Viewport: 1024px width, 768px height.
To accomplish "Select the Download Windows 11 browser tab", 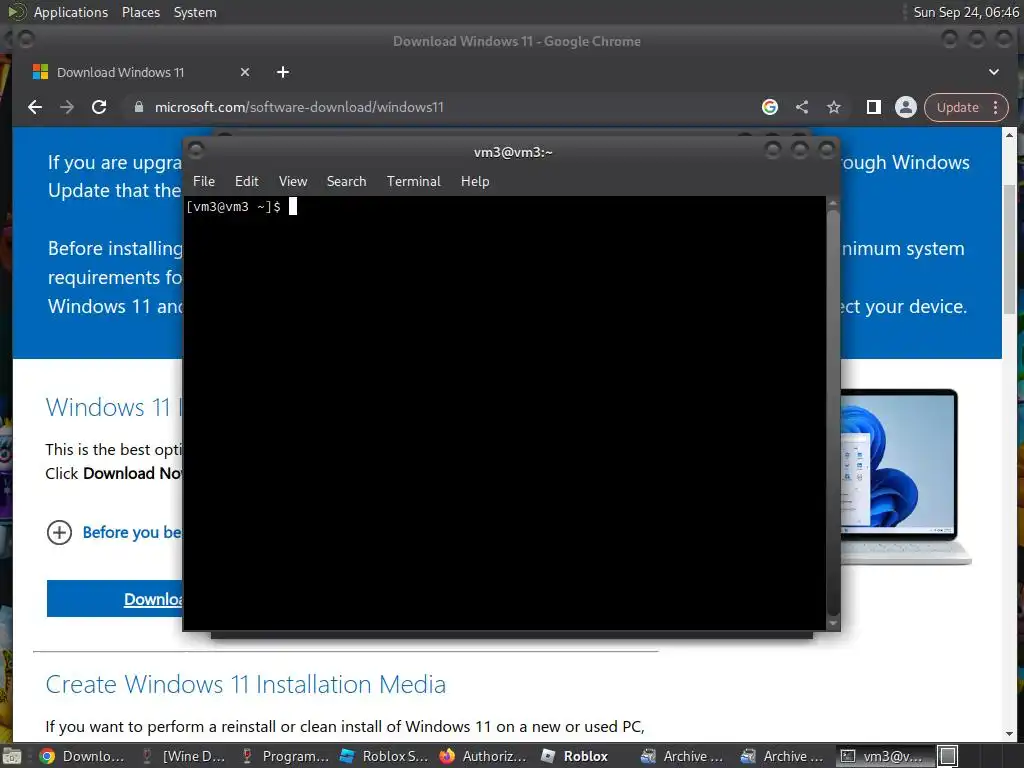I will [x=140, y=72].
